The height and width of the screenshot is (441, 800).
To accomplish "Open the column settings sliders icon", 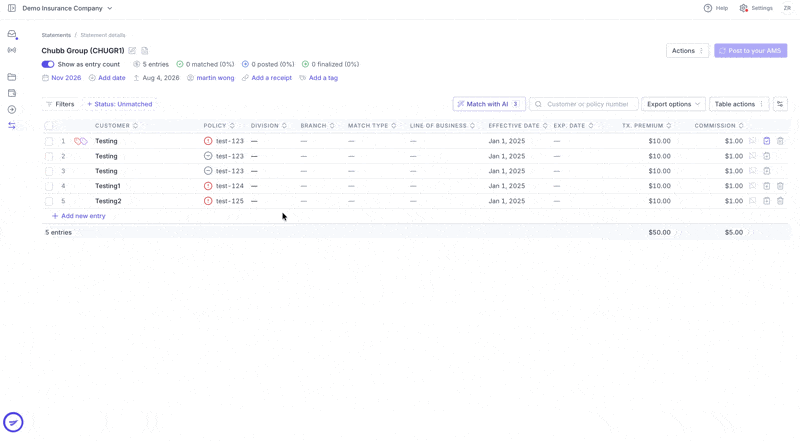I will tap(780, 104).
